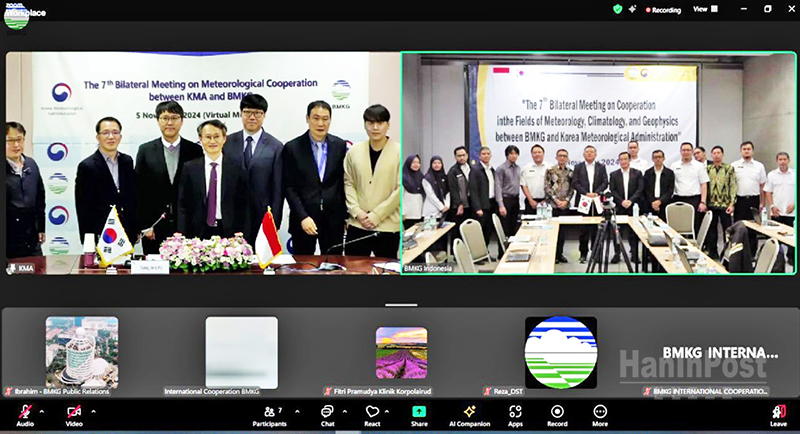The width and height of the screenshot is (800, 434).
Task: Leave the meeting
Action: click(x=778, y=414)
